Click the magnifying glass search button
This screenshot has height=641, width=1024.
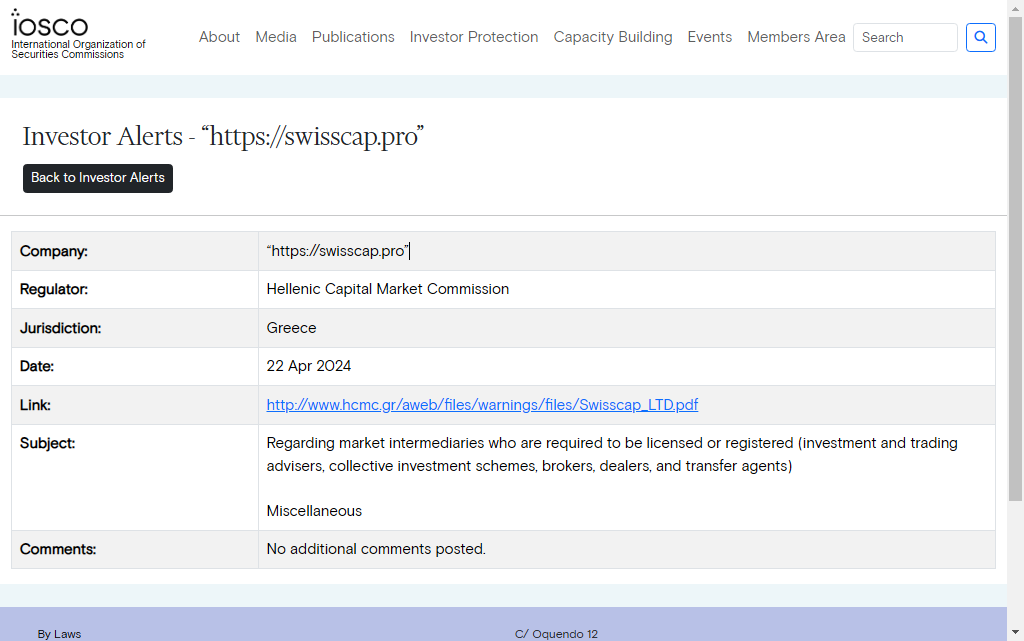(980, 37)
